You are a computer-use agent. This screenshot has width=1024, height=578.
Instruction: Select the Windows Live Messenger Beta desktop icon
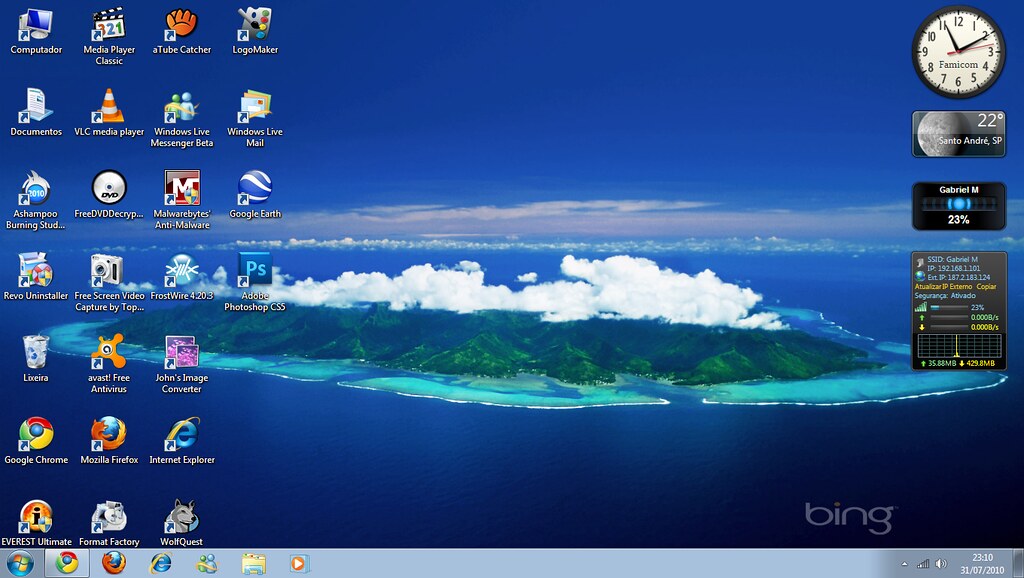coord(182,119)
